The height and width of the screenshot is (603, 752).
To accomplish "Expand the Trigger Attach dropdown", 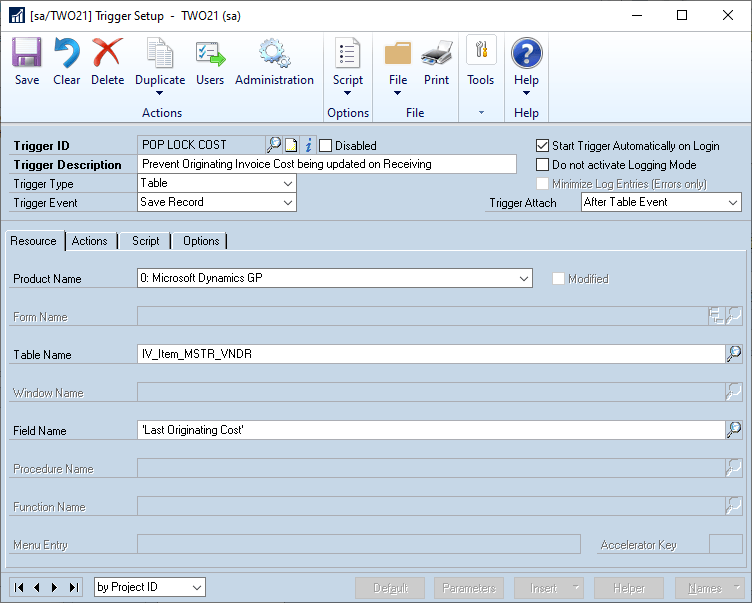I will coord(661,202).
